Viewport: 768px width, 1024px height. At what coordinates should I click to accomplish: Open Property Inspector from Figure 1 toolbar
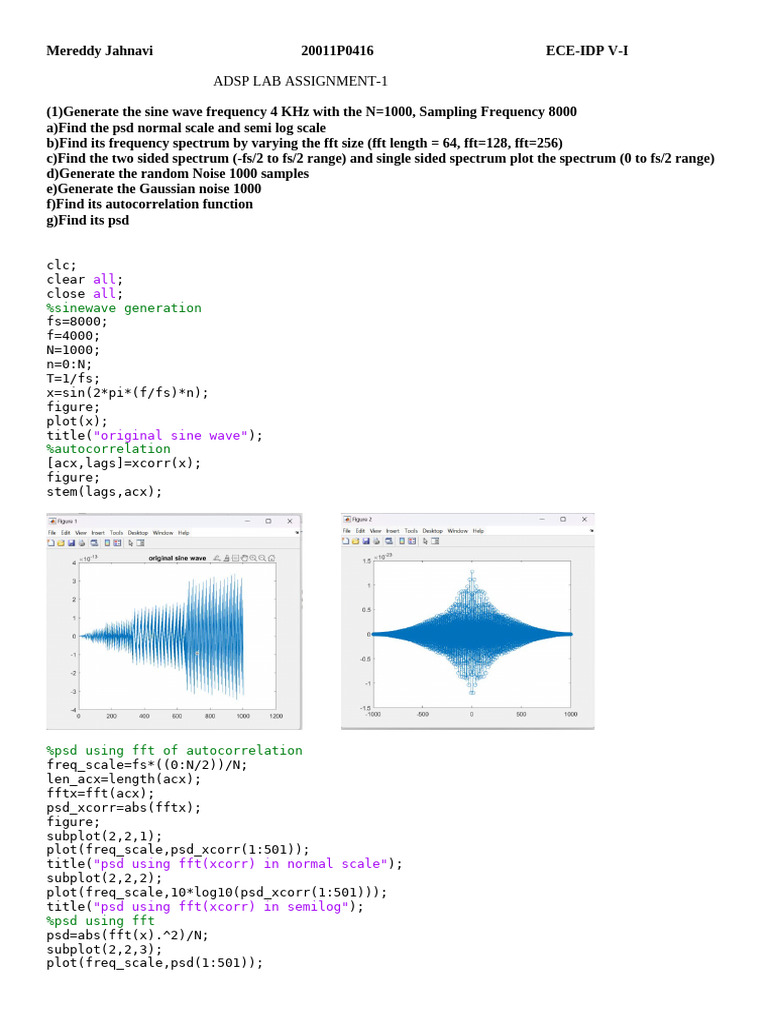pos(140,543)
